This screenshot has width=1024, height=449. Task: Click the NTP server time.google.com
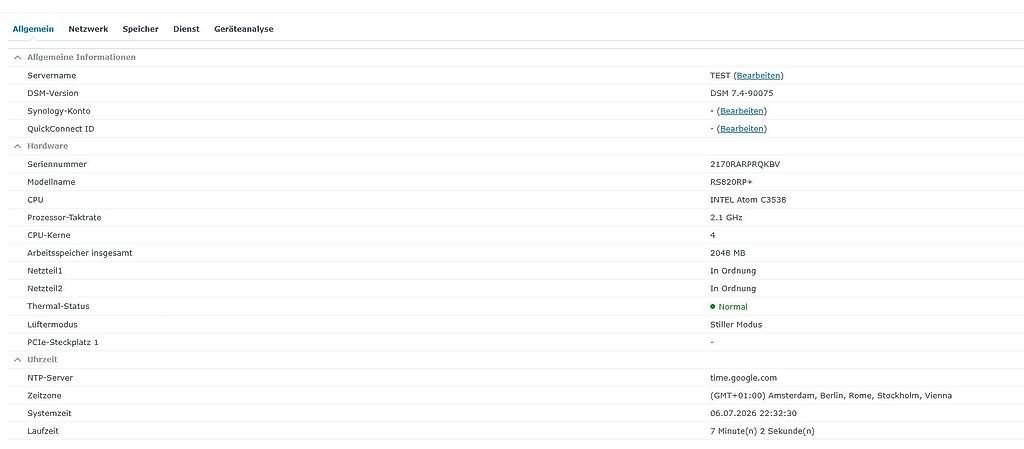(x=743, y=378)
